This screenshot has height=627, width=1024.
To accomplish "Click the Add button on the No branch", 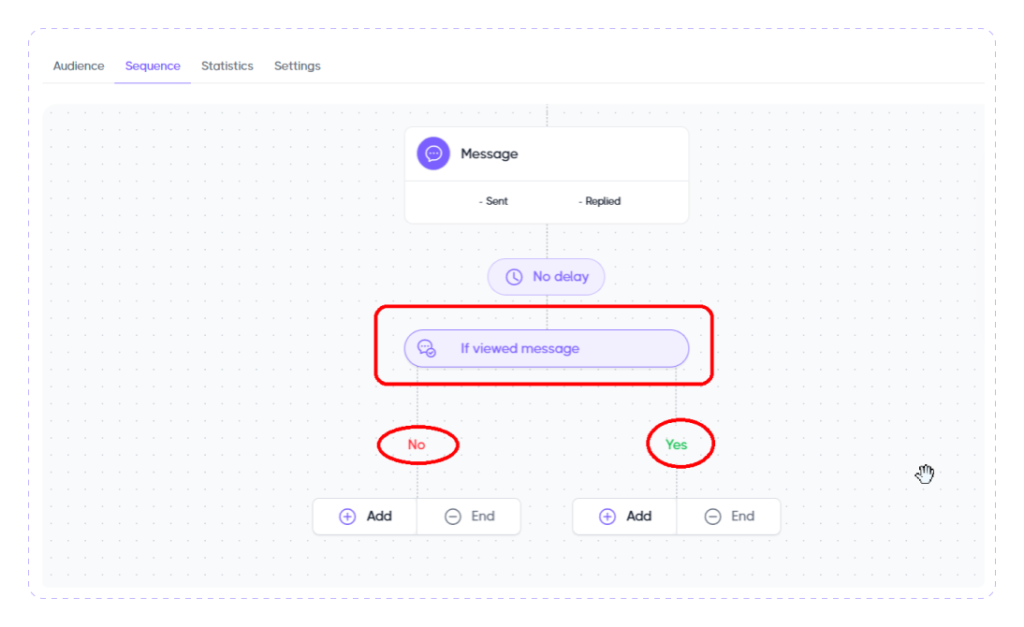I will pyautogui.click(x=365, y=517).
